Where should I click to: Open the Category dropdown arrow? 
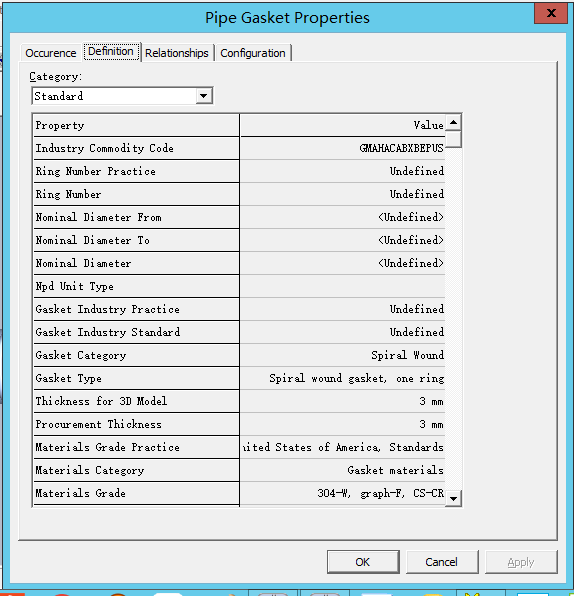click(204, 96)
